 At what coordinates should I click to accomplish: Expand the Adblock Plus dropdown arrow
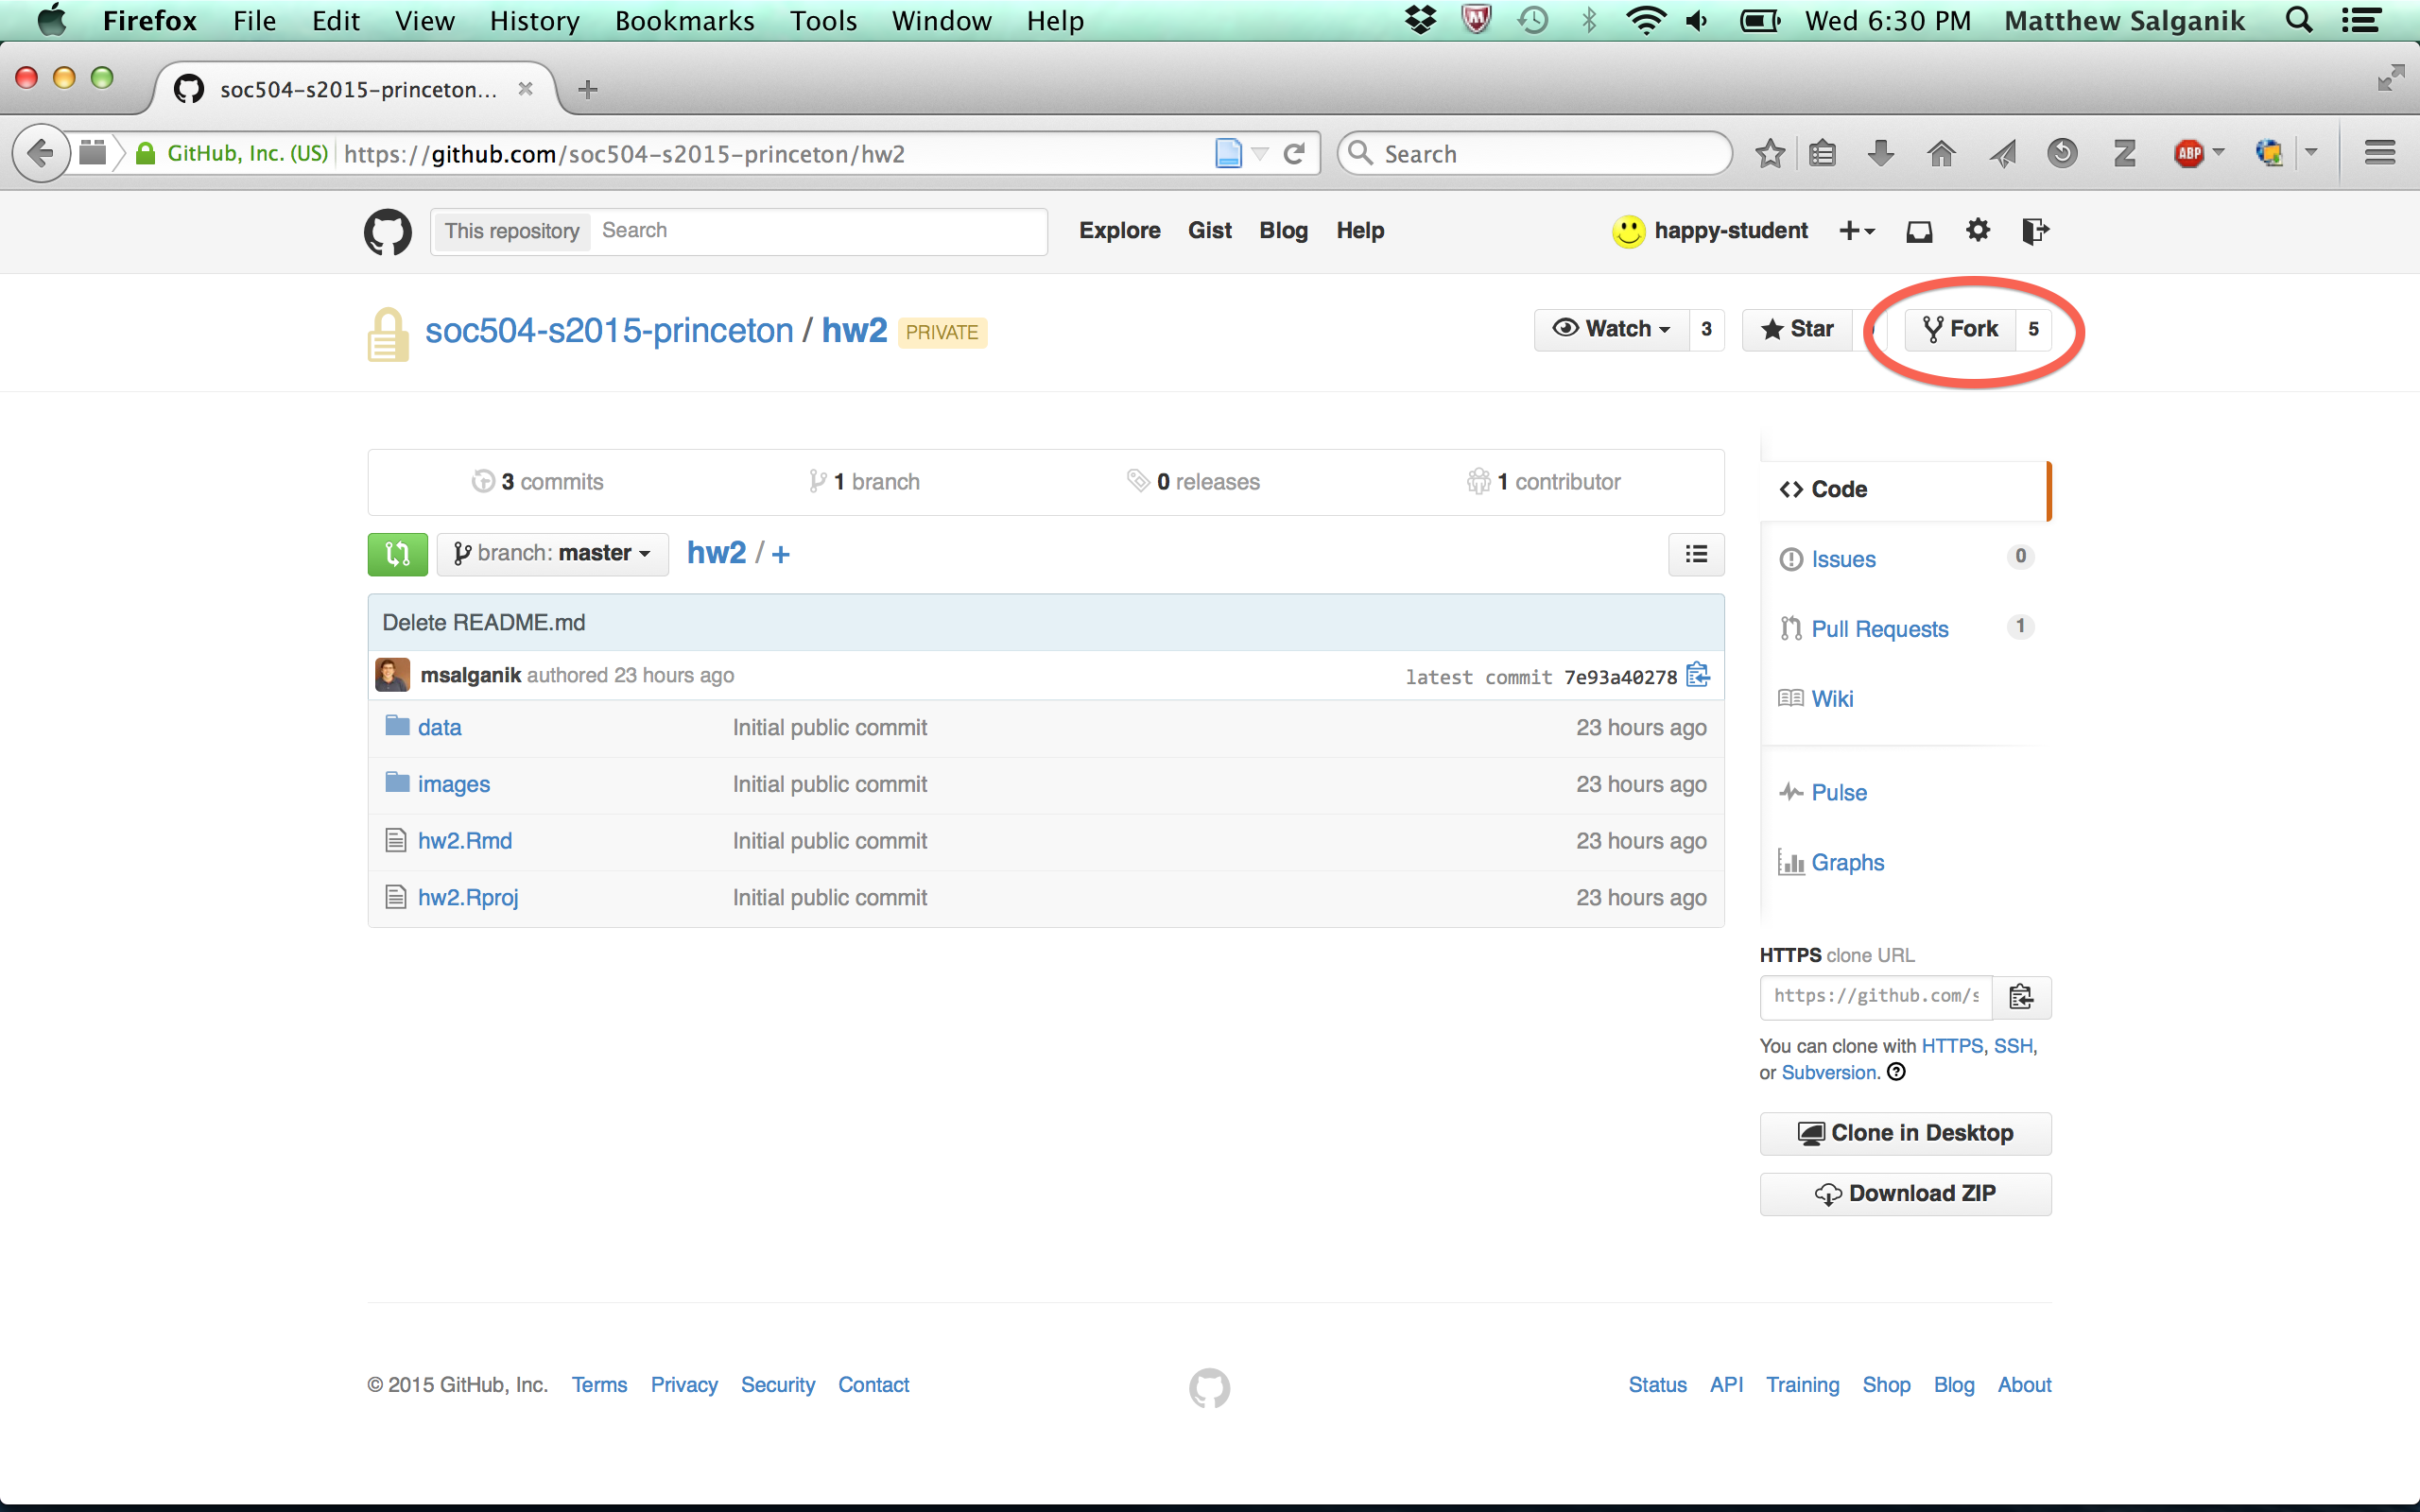2219,153
